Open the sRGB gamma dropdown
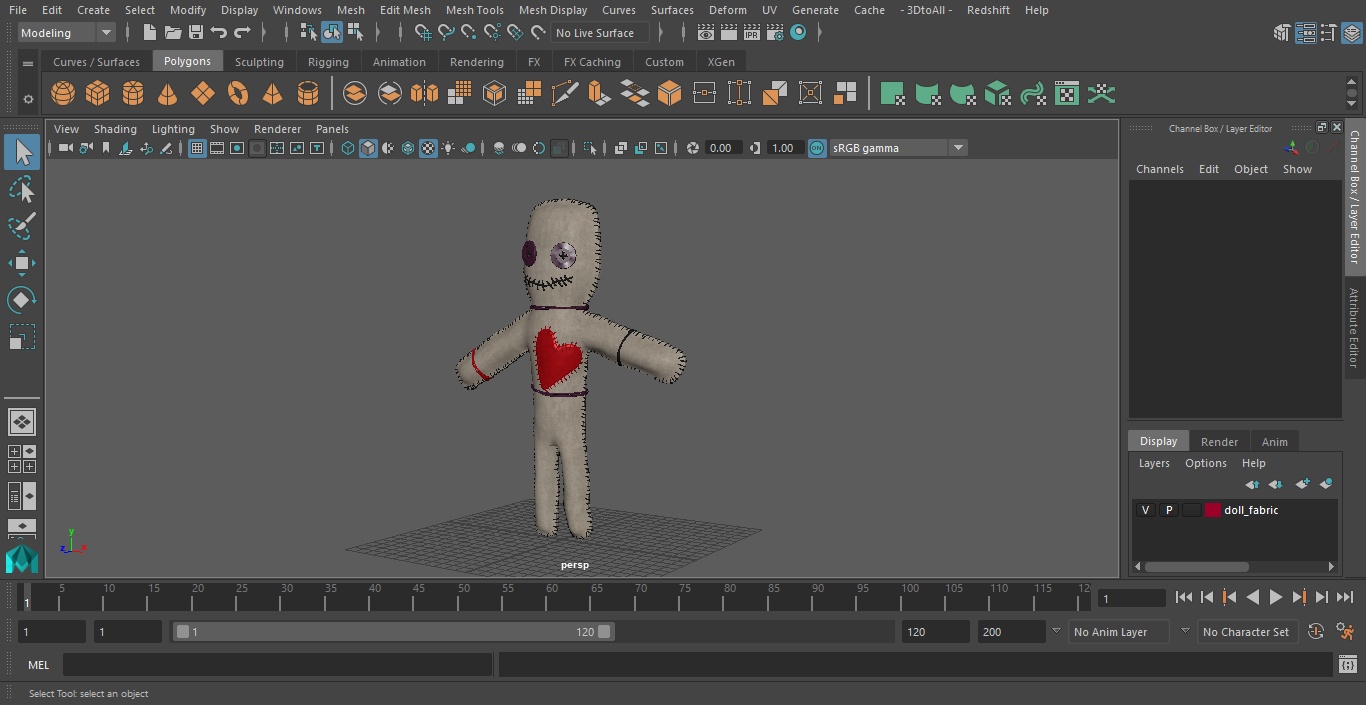Viewport: 1366px width, 705px height. [898, 148]
